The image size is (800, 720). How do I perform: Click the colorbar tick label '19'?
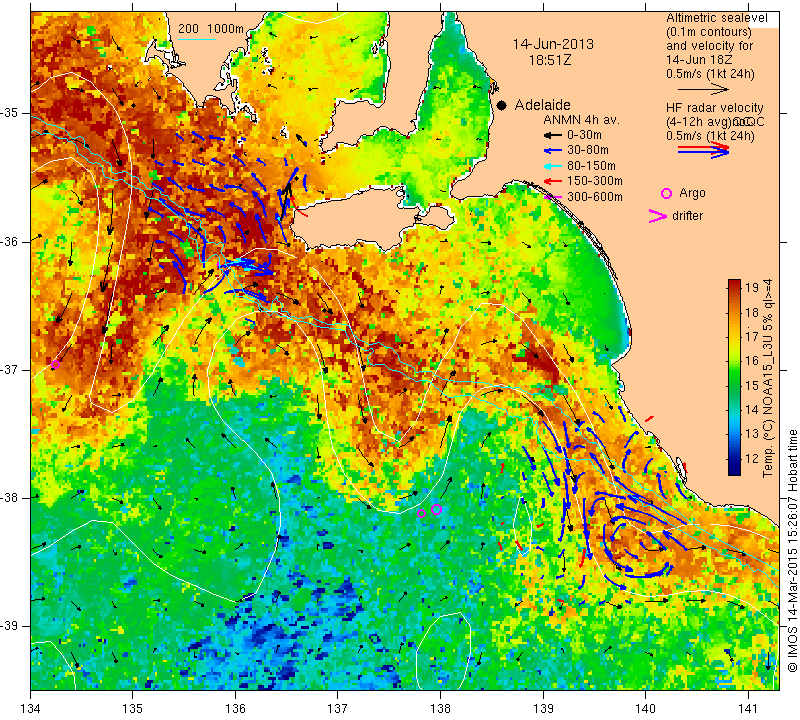coord(752,287)
